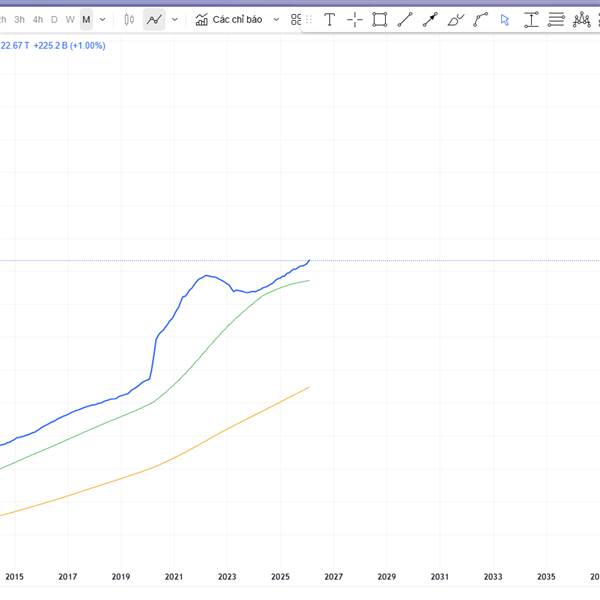Image resolution: width=600 pixels, height=600 pixels.
Task: Select the crosshair tool
Action: [355, 19]
